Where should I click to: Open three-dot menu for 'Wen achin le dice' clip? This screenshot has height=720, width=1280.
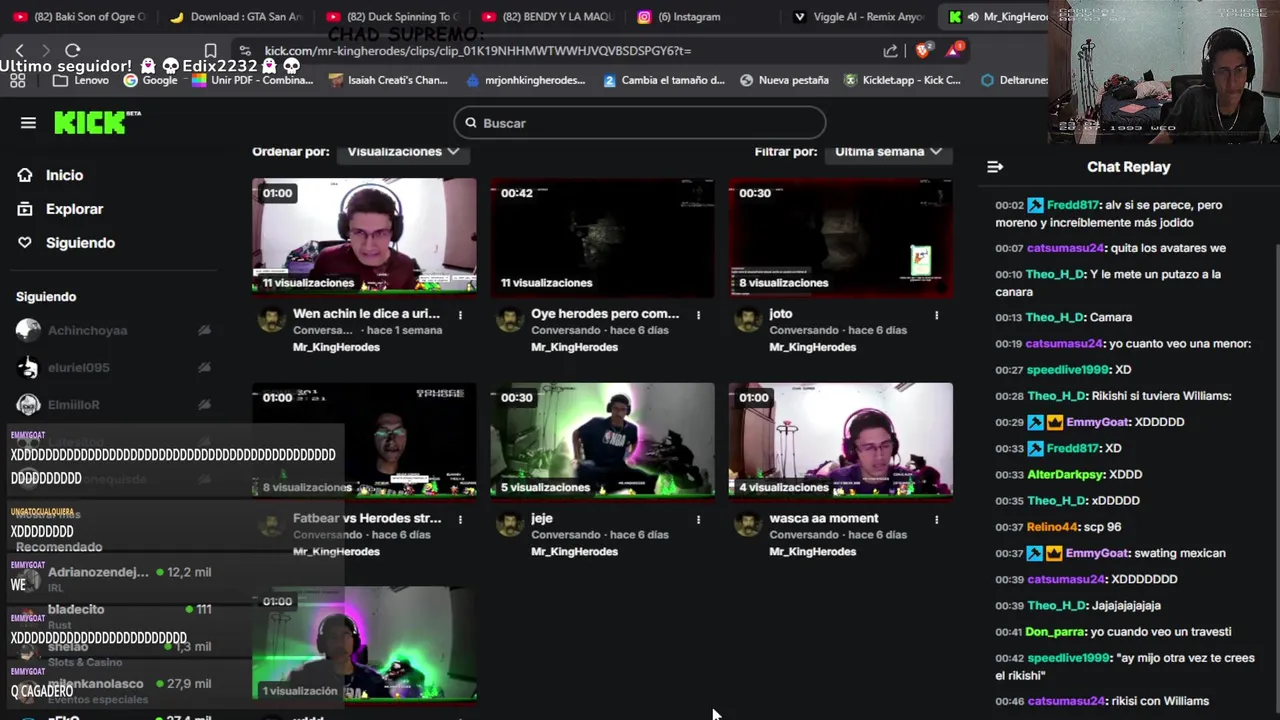point(460,315)
